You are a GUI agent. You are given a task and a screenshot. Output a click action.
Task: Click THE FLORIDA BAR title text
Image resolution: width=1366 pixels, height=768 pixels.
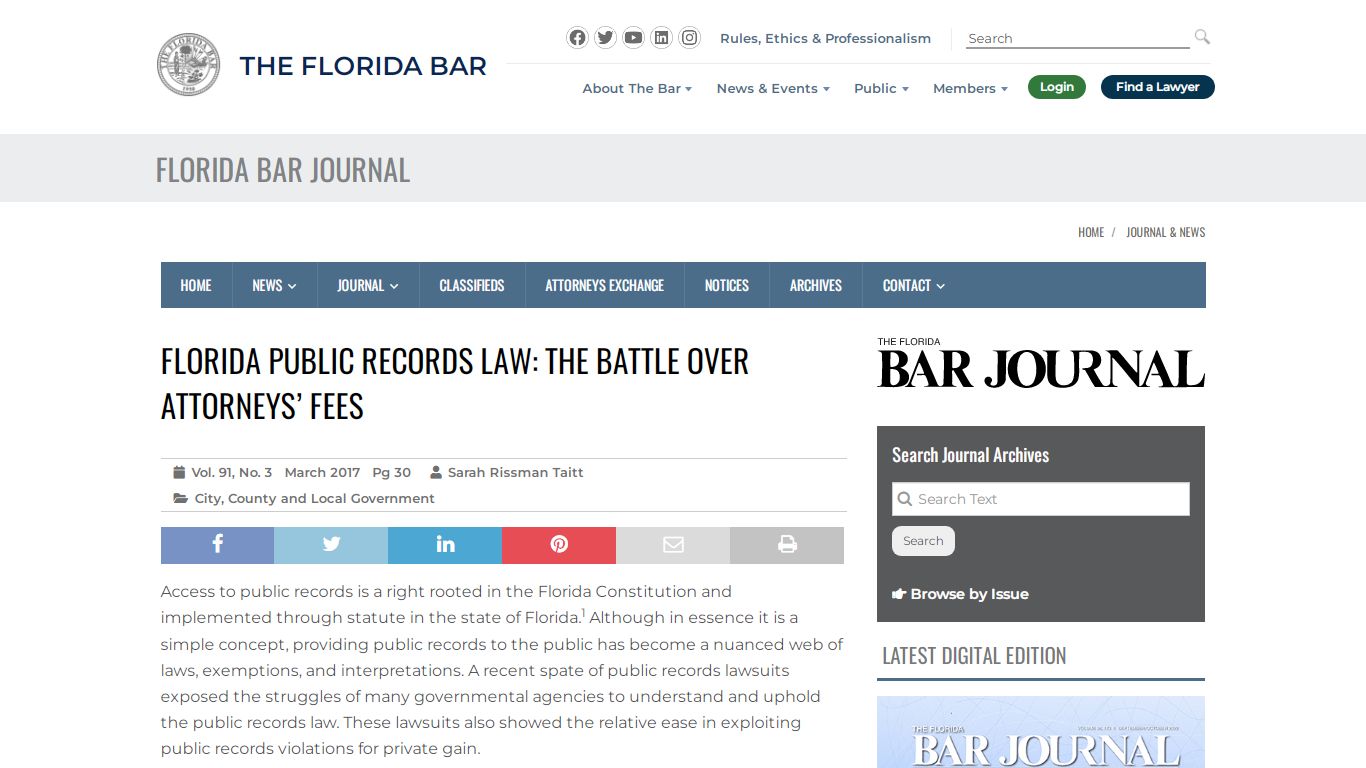coord(363,66)
